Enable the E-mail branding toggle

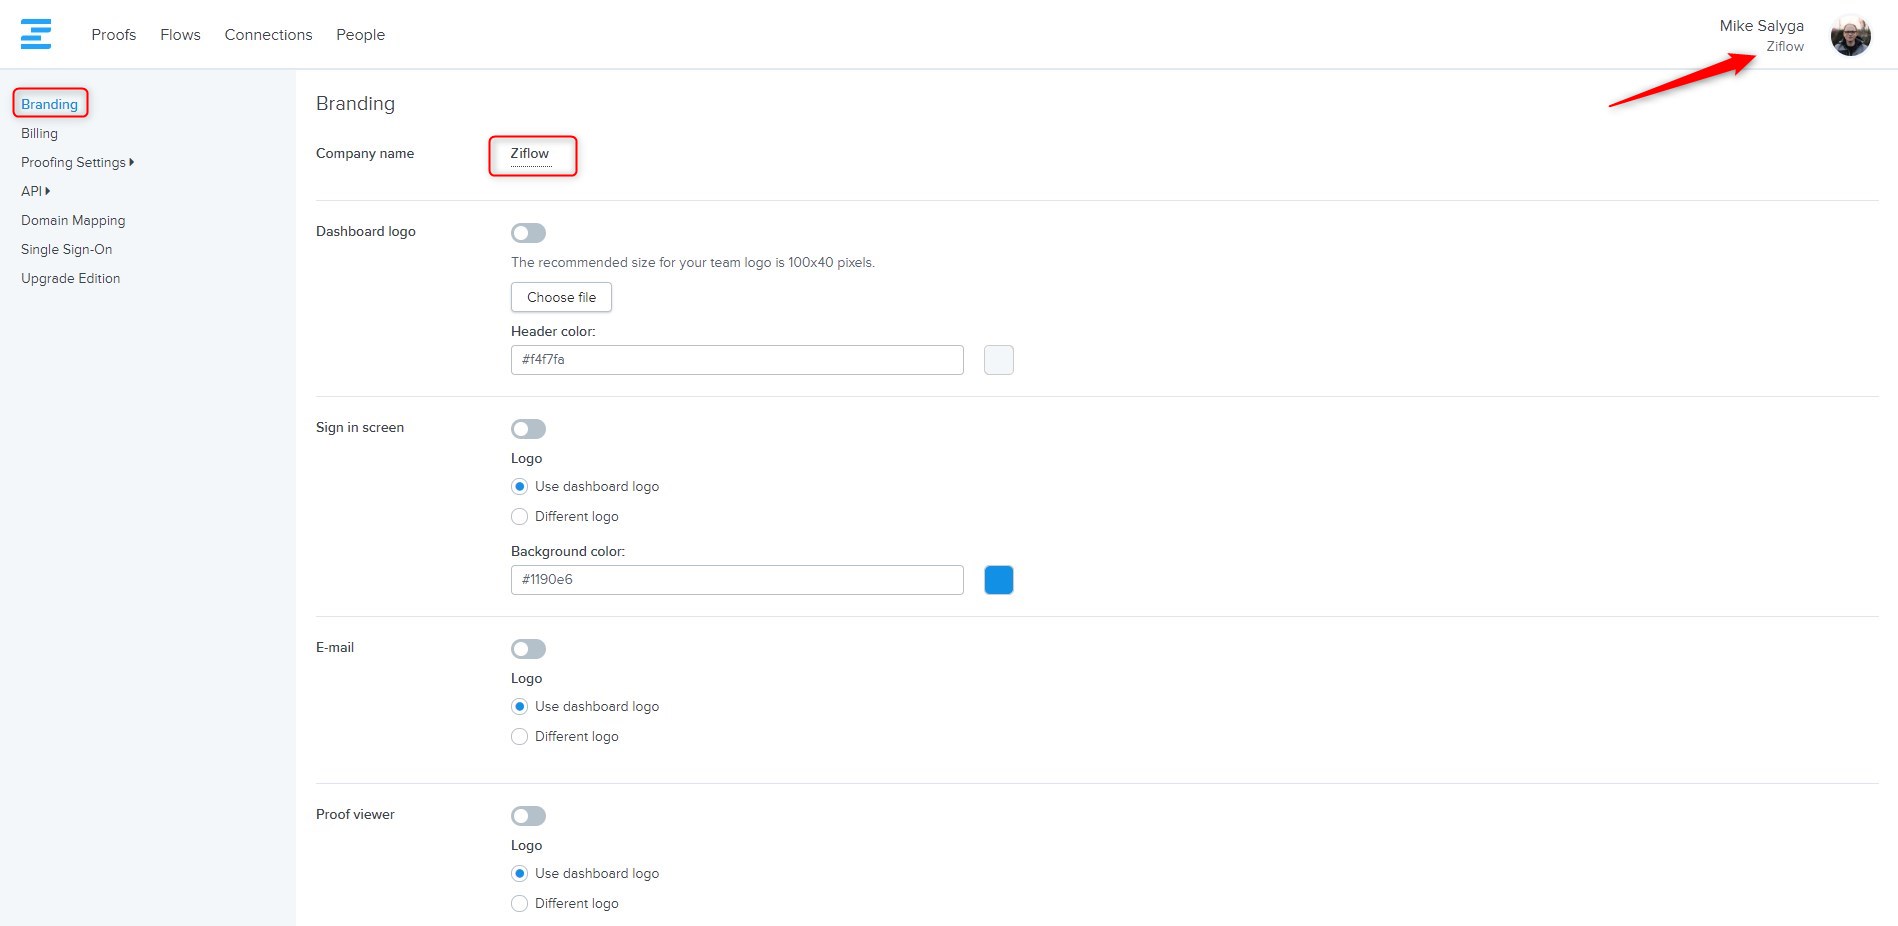[528, 649]
